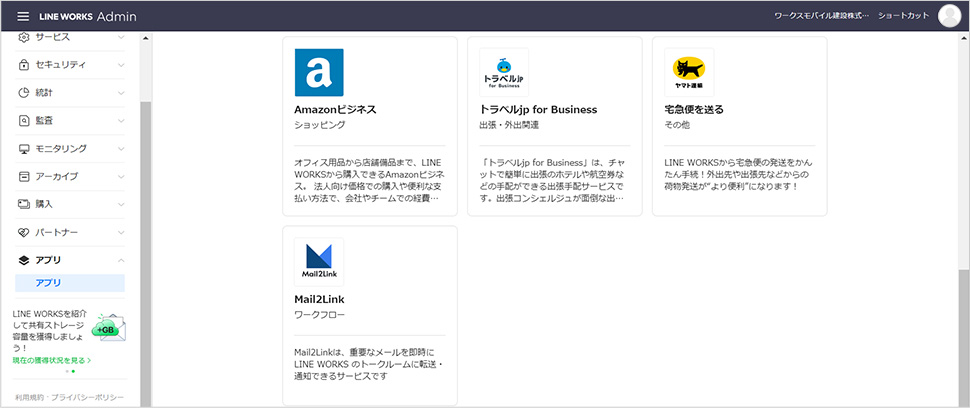
Task: Click the user profile avatar
Action: tap(950, 16)
